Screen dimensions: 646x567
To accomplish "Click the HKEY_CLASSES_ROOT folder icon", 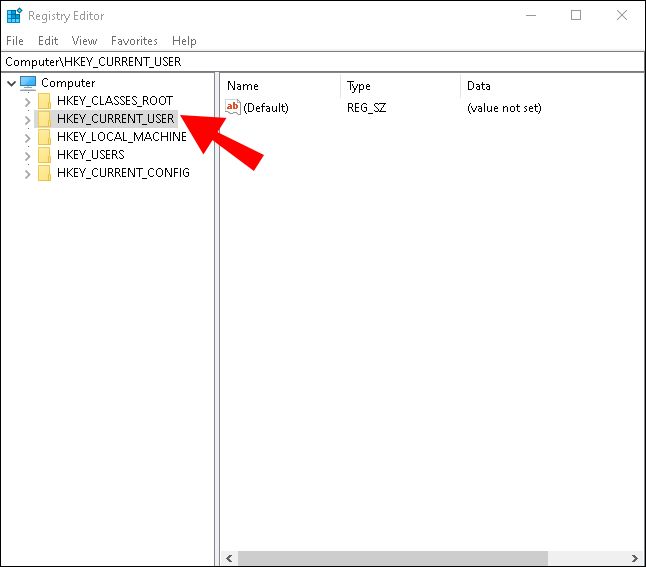I will (x=44, y=101).
